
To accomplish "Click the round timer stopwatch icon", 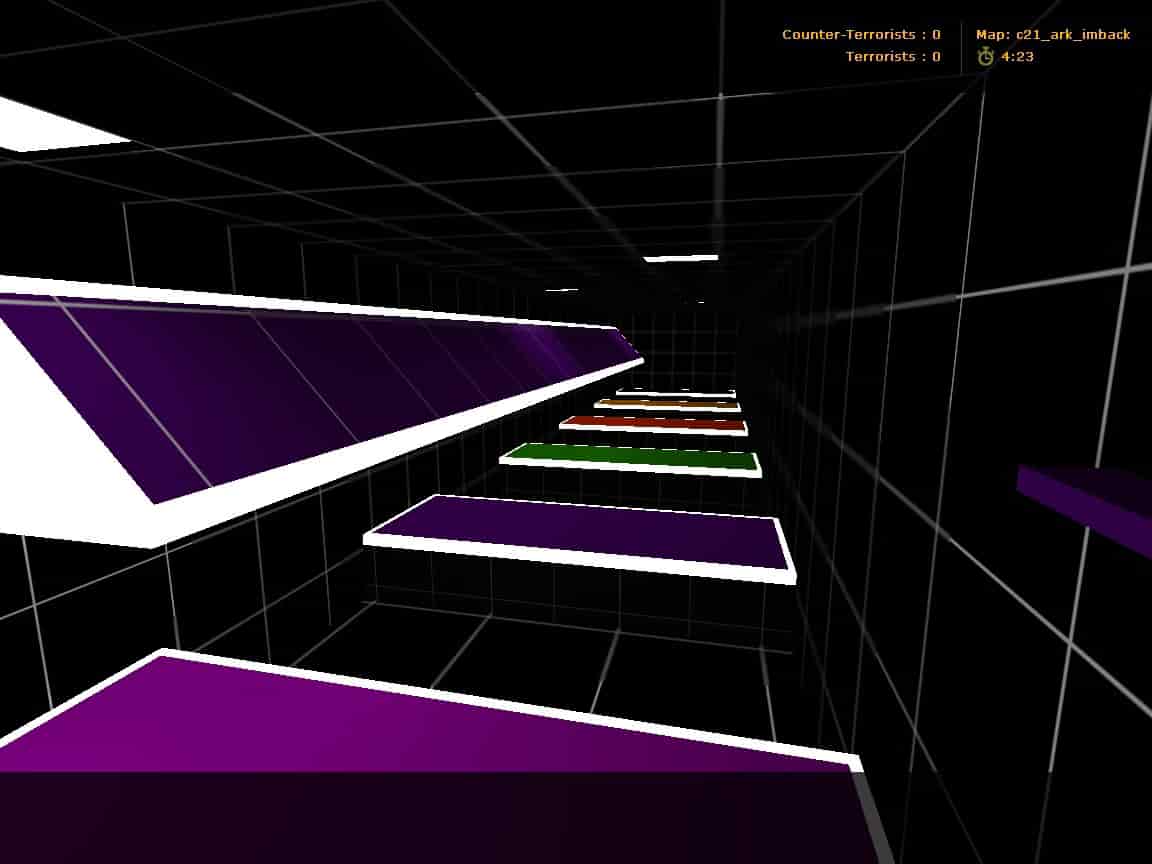I will point(985,57).
